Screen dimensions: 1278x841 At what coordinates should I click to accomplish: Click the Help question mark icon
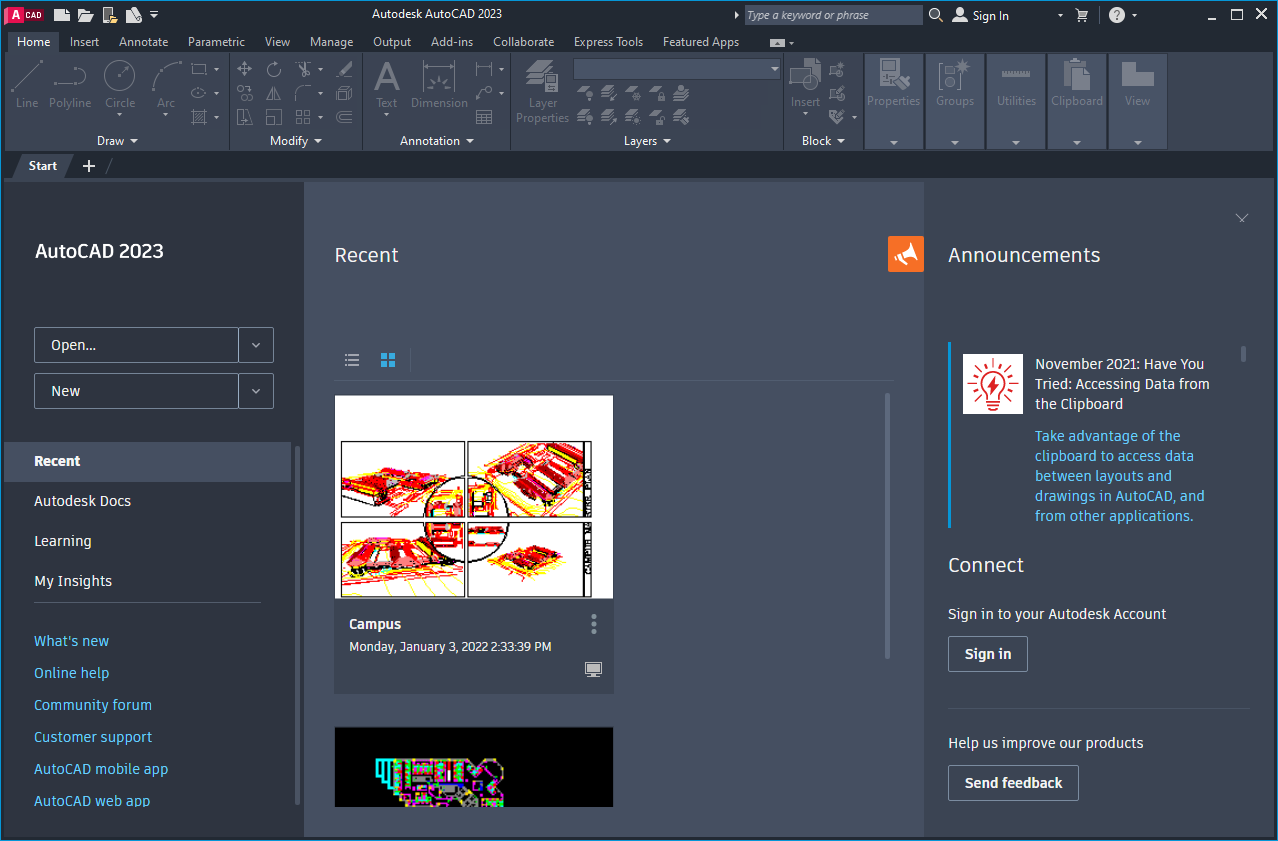pyautogui.click(x=1117, y=15)
